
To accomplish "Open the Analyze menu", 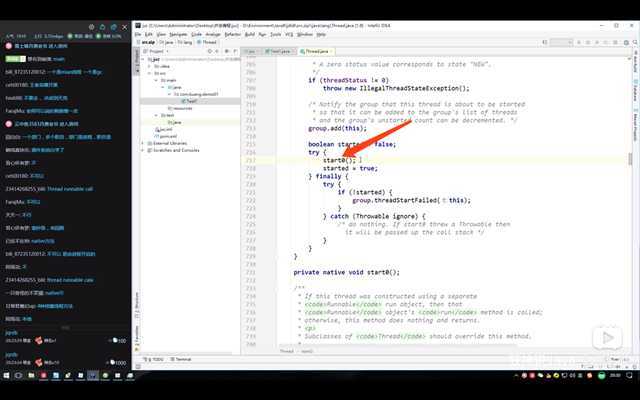I will 213,35.
